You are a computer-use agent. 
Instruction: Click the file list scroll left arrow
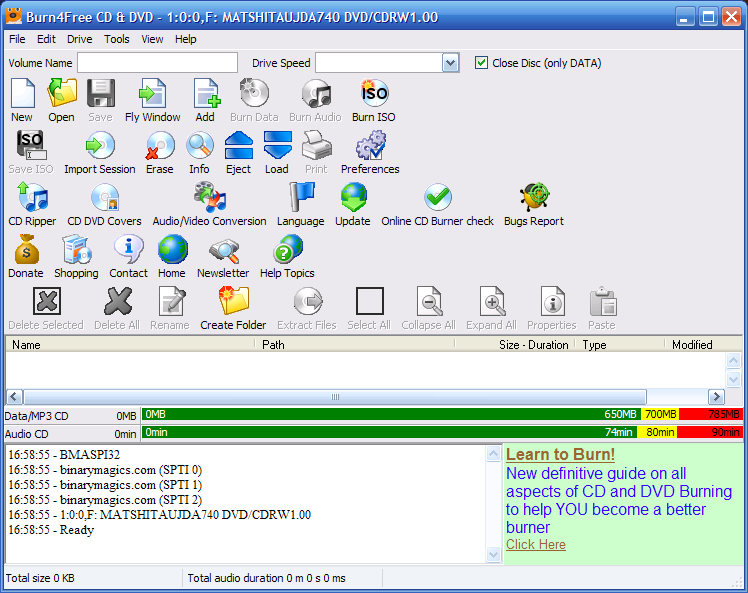[x=14, y=396]
